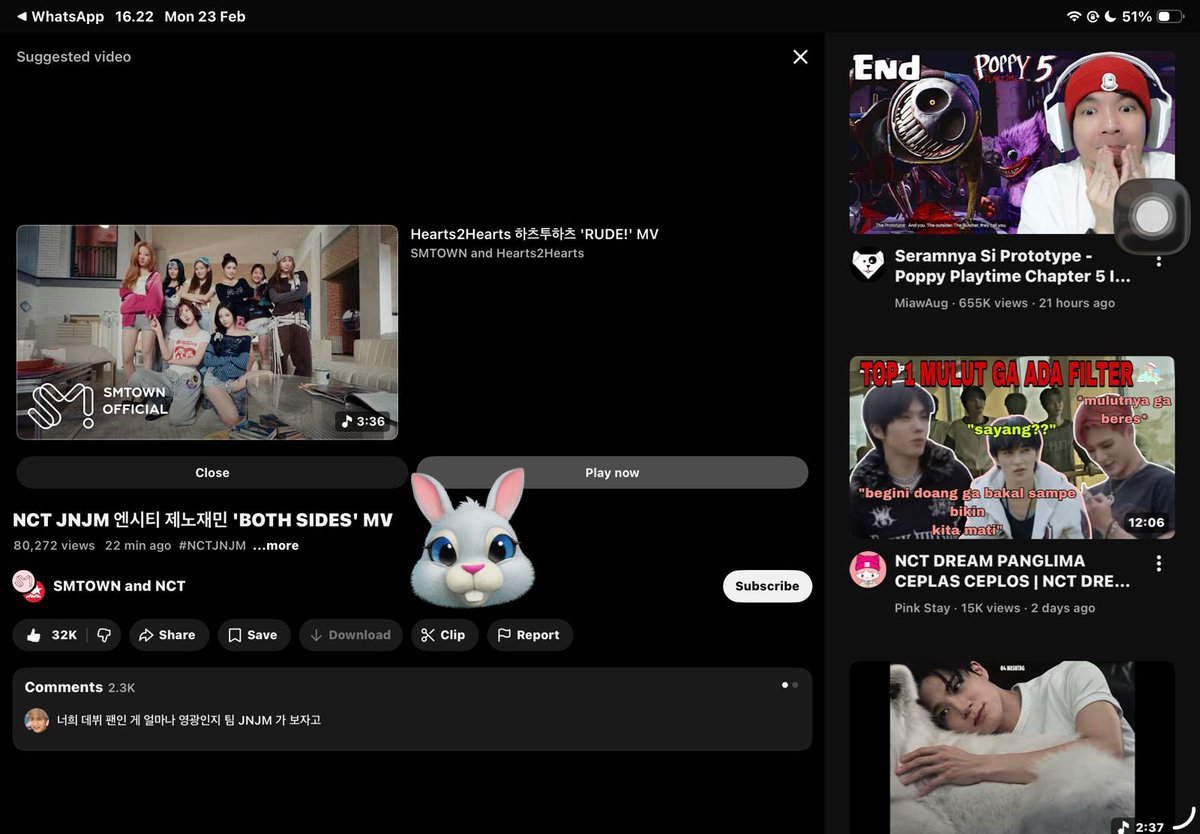The width and height of the screenshot is (1200, 834).
Task: Open MiawAug channel avatar
Action: coord(867,266)
